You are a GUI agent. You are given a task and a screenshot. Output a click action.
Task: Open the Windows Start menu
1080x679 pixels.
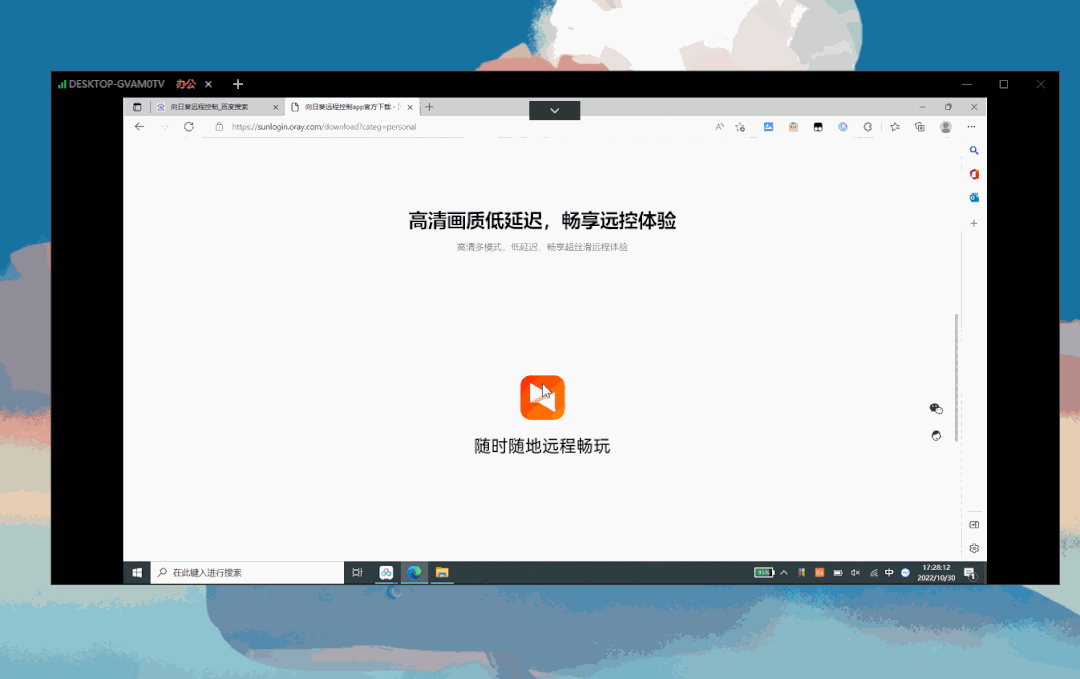click(x=137, y=572)
